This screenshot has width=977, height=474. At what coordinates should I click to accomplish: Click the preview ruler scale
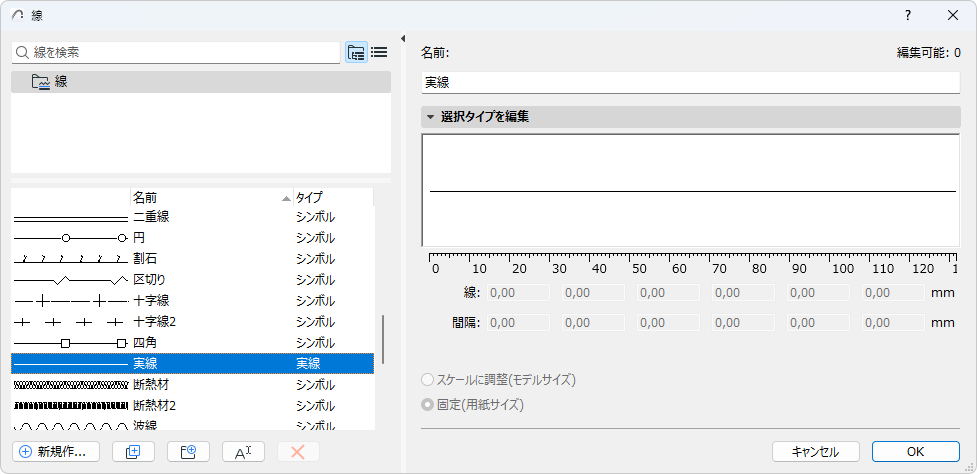693,263
